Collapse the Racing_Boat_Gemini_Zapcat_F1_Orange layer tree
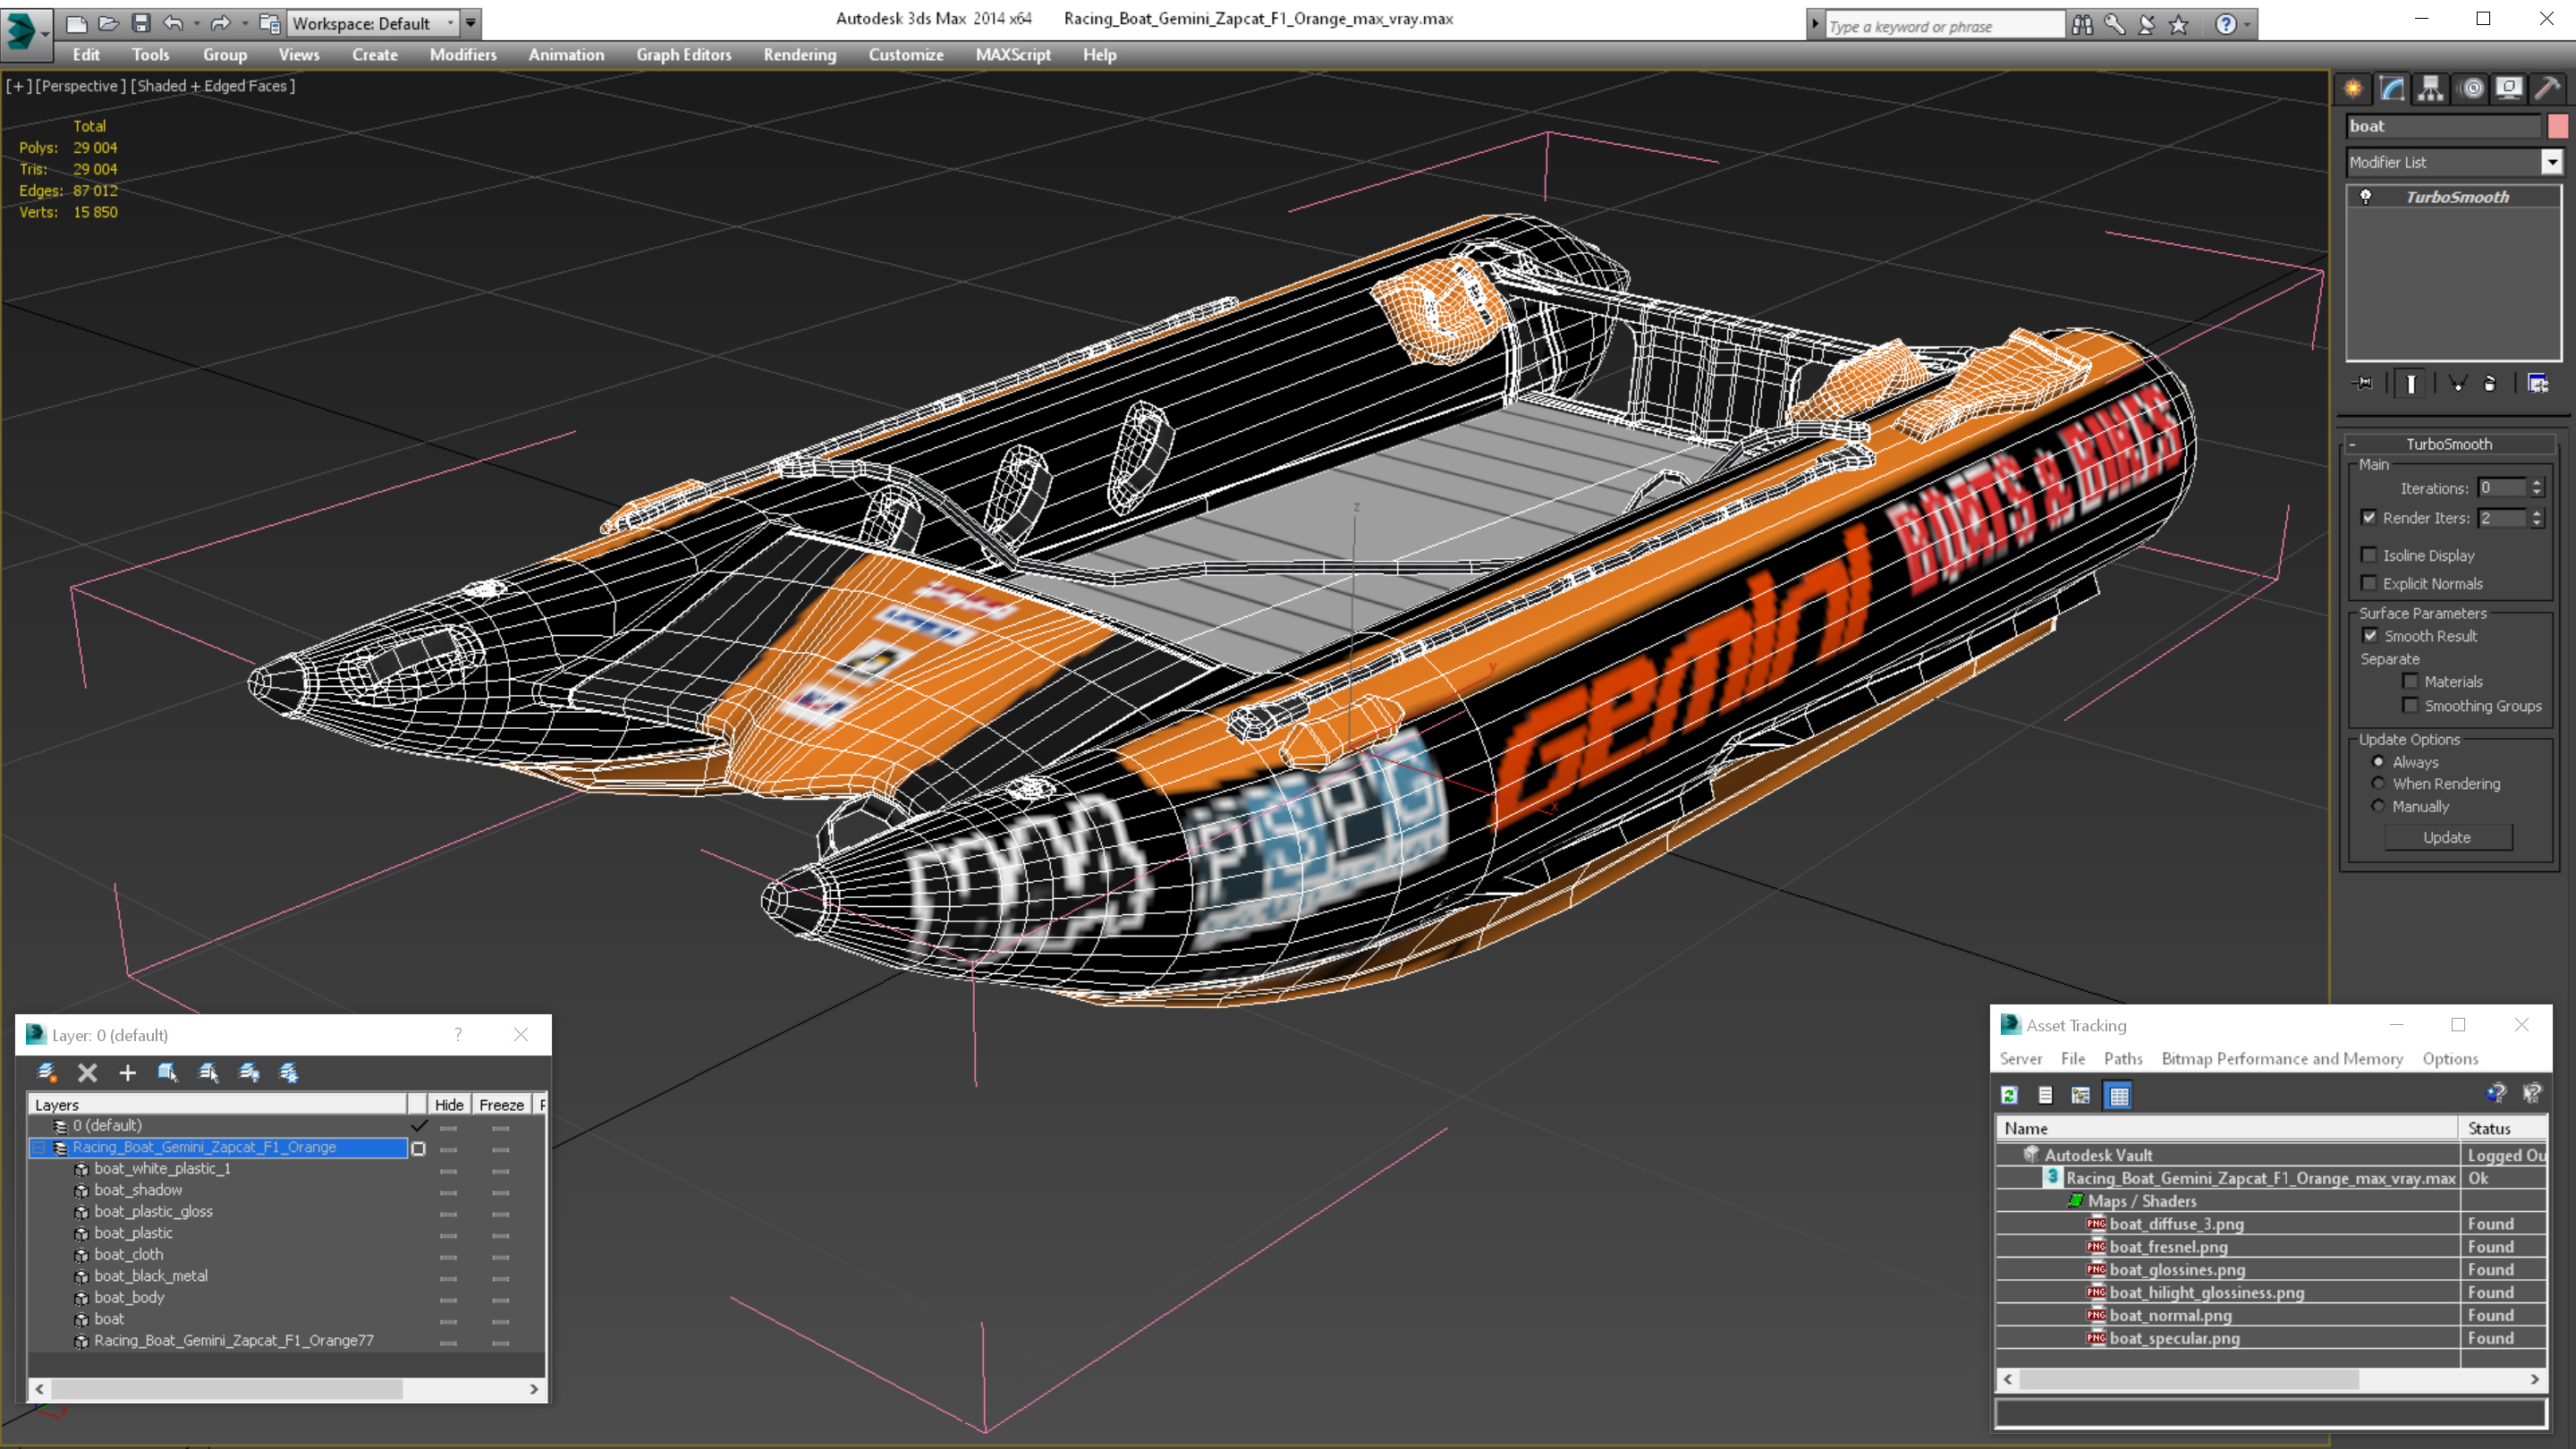 pos(39,1148)
